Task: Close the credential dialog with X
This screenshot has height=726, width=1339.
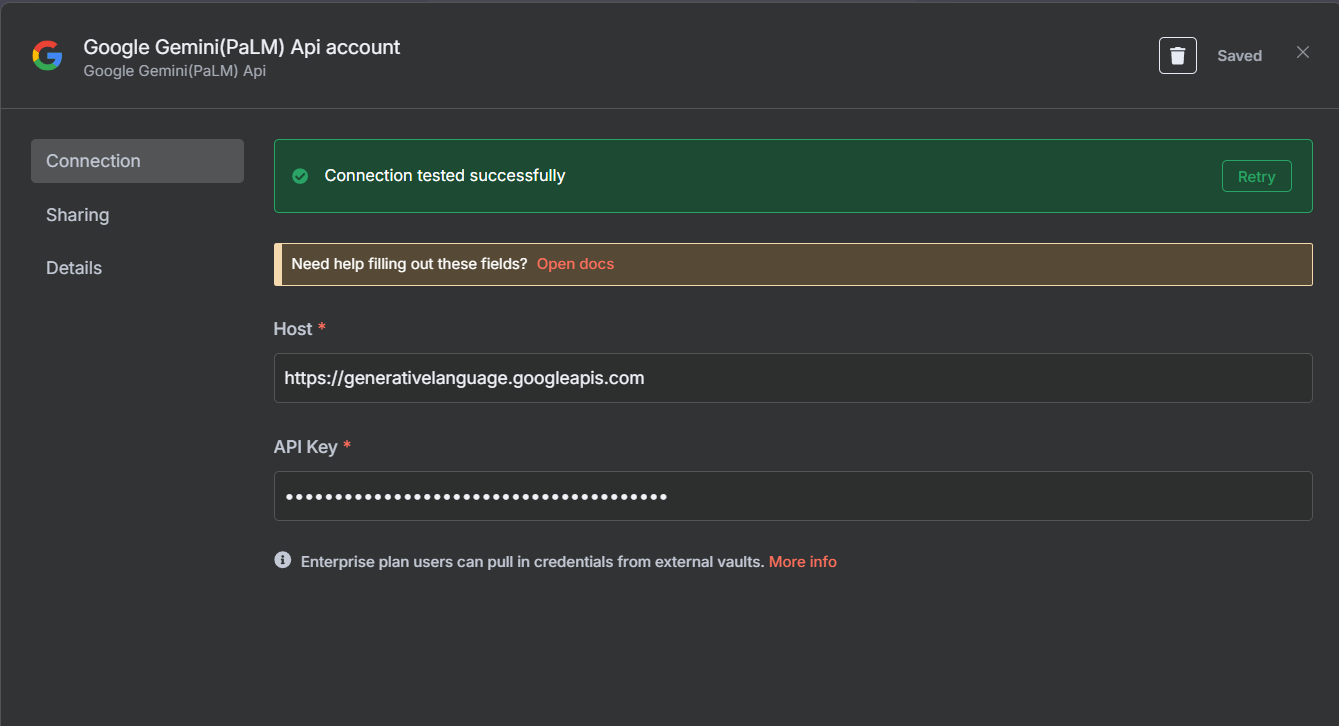Action: click(x=1302, y=52)
